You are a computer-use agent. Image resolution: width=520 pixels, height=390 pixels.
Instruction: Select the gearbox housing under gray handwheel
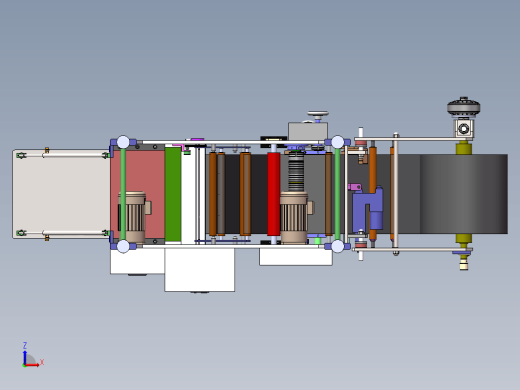[463, 128]
